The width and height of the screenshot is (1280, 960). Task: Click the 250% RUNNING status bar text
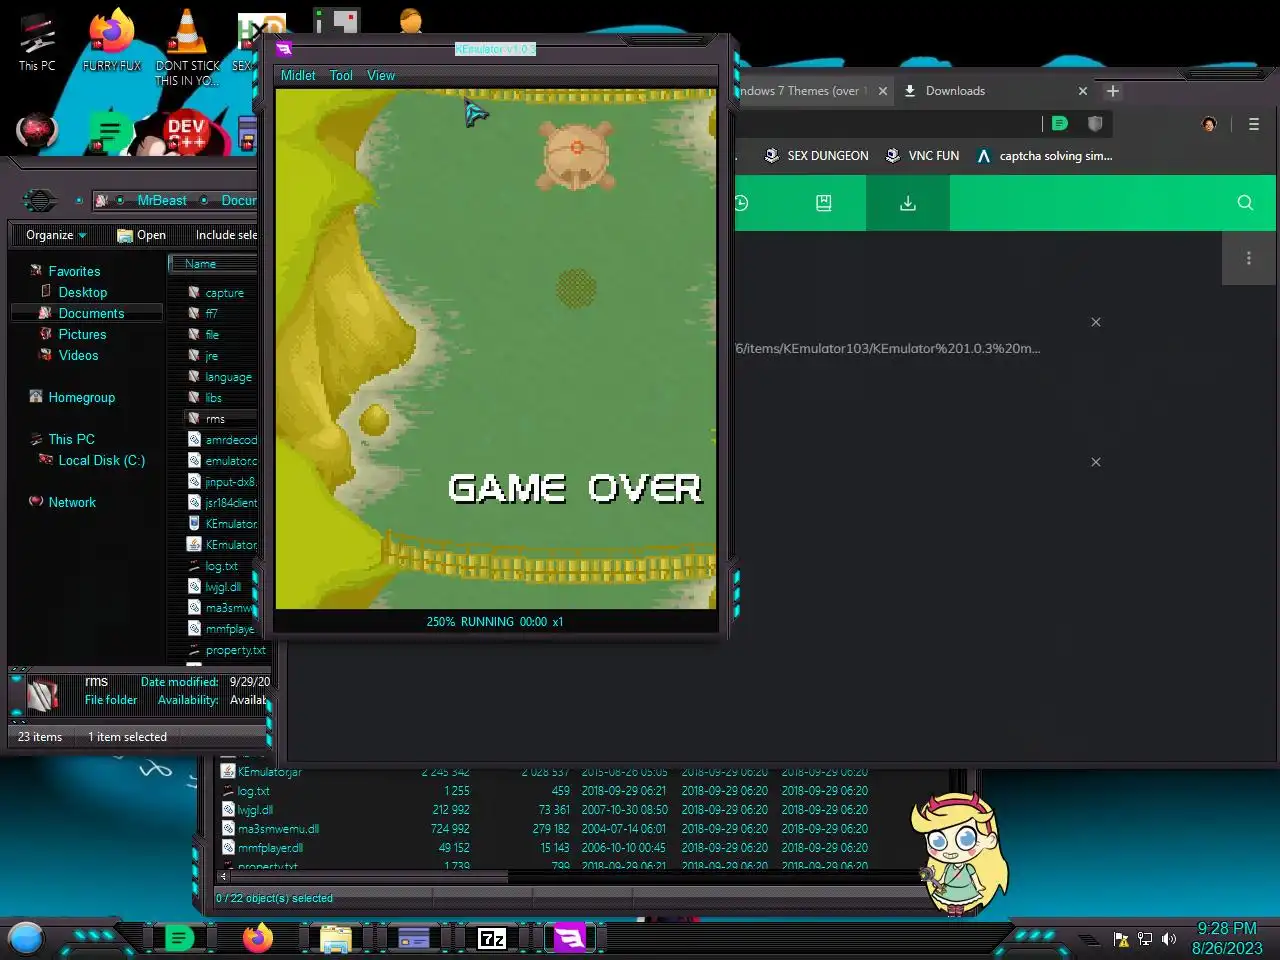[x=495, y=621]
